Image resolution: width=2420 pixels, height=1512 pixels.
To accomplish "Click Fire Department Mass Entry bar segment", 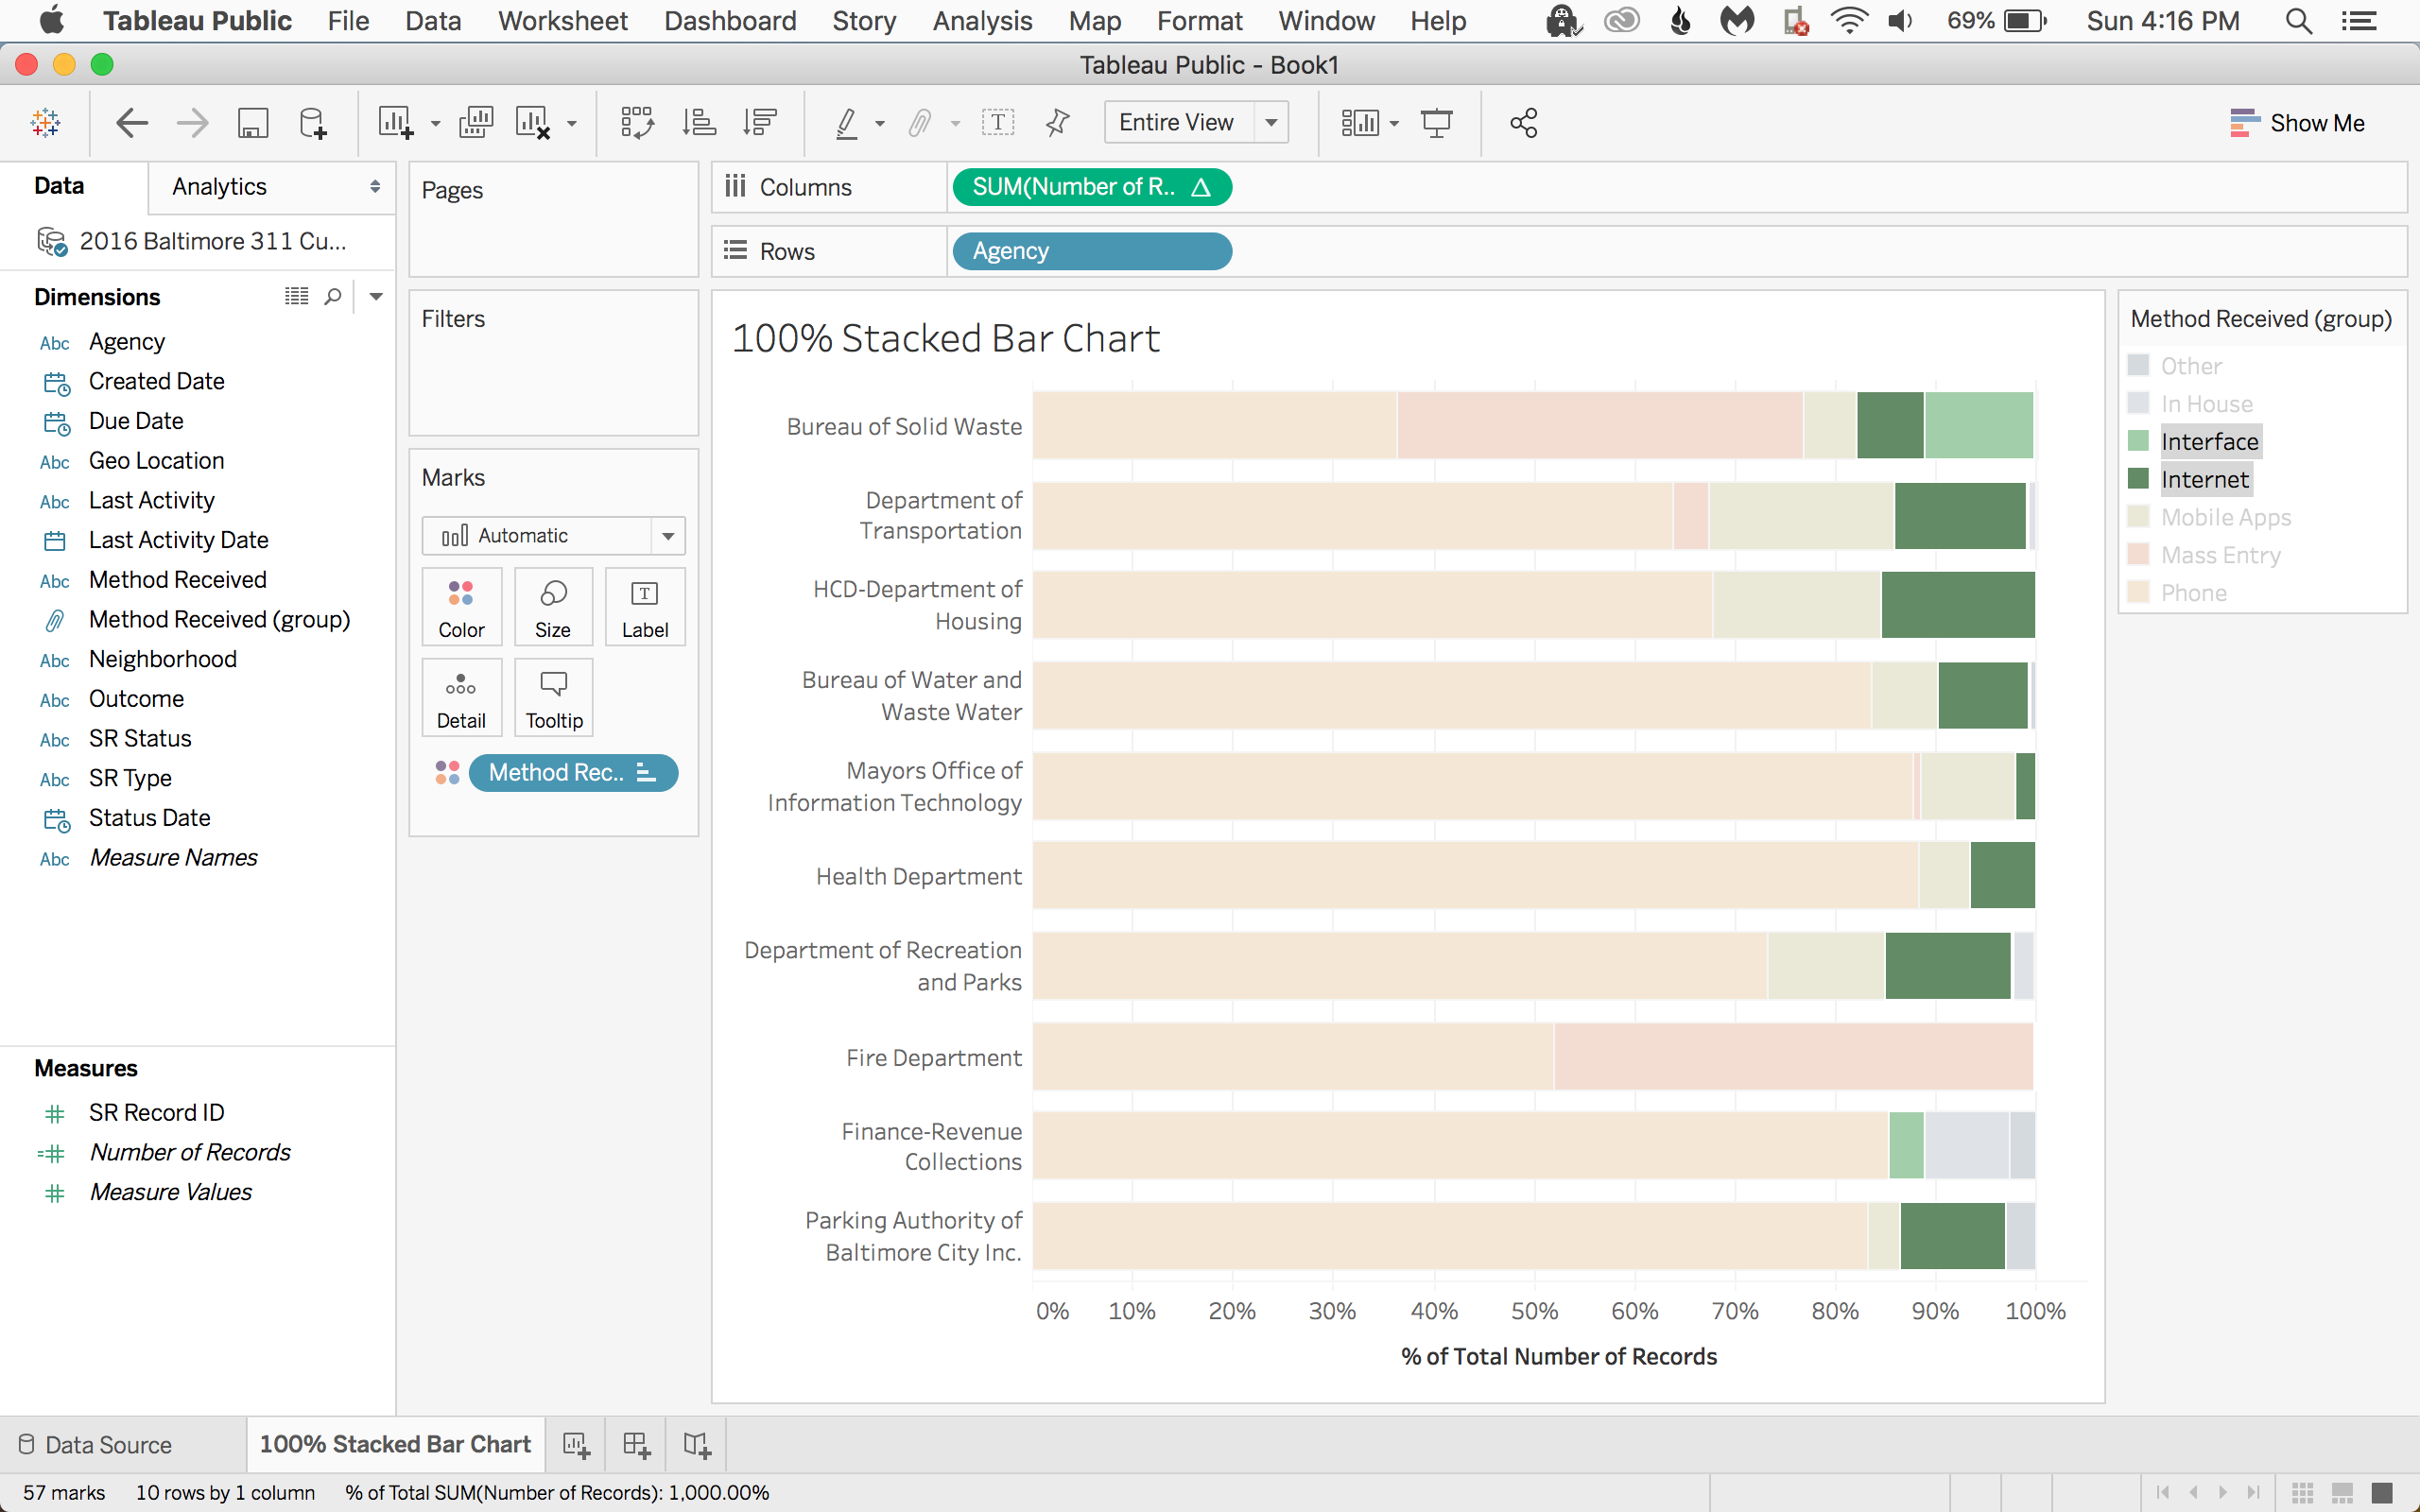I will tap(1794, 1056).
